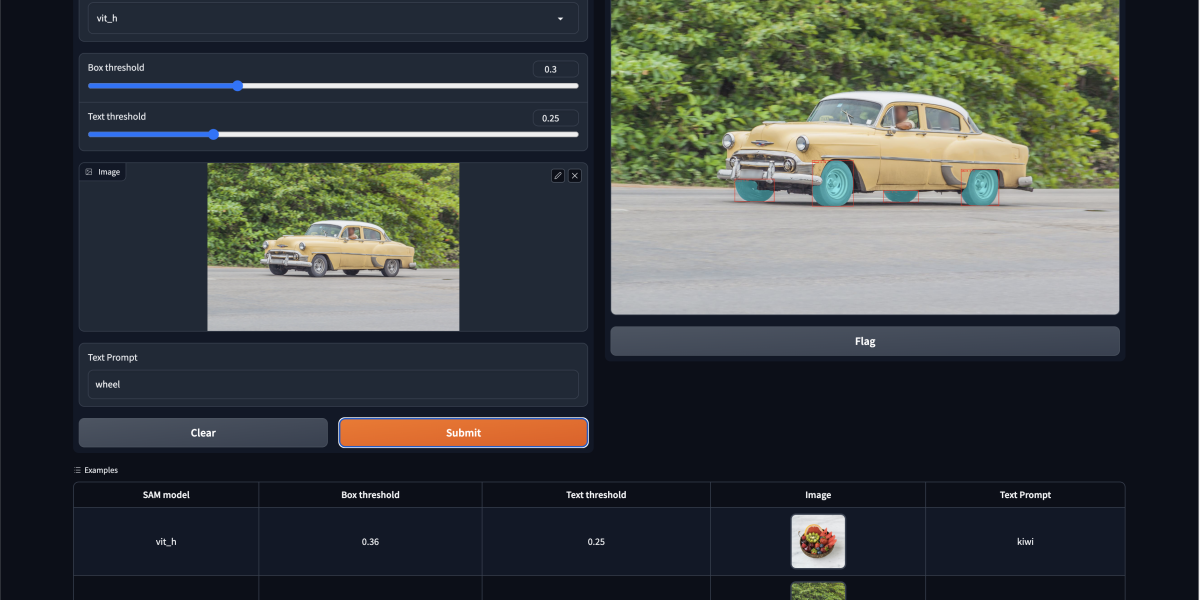Click the dropdown arrow of SAM model selector
The height and width of the screenshot is (600, 1200).
click(560, 19)
